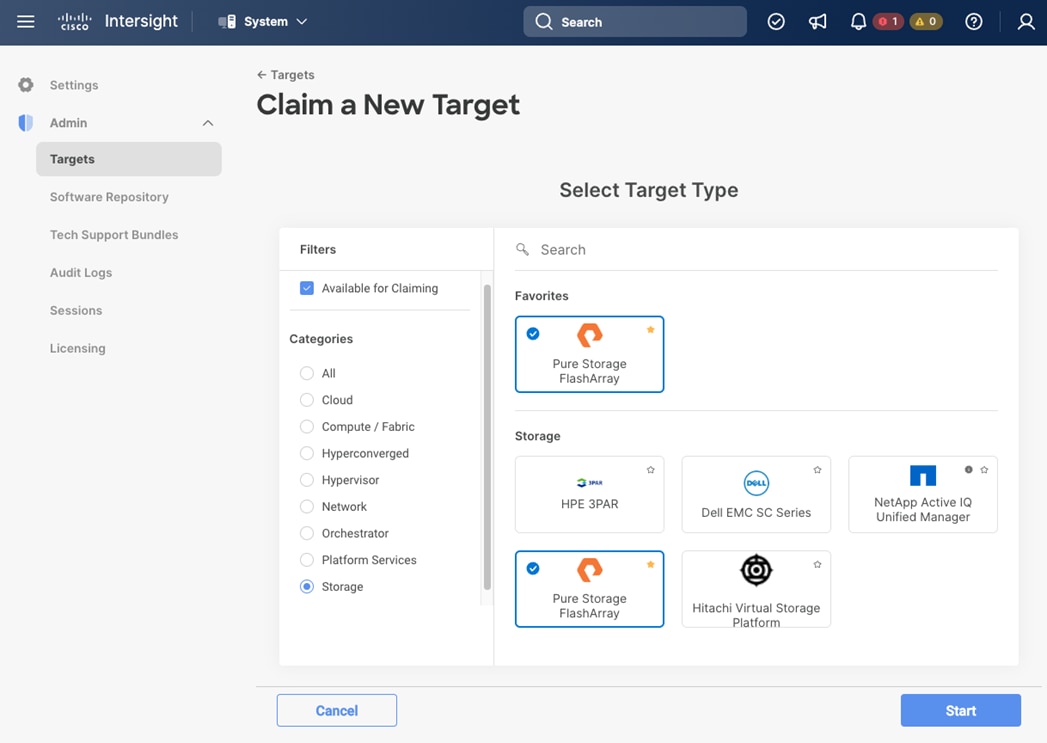
Task: Click the yellow warning alarms badge
Action: tap(926, 21)
